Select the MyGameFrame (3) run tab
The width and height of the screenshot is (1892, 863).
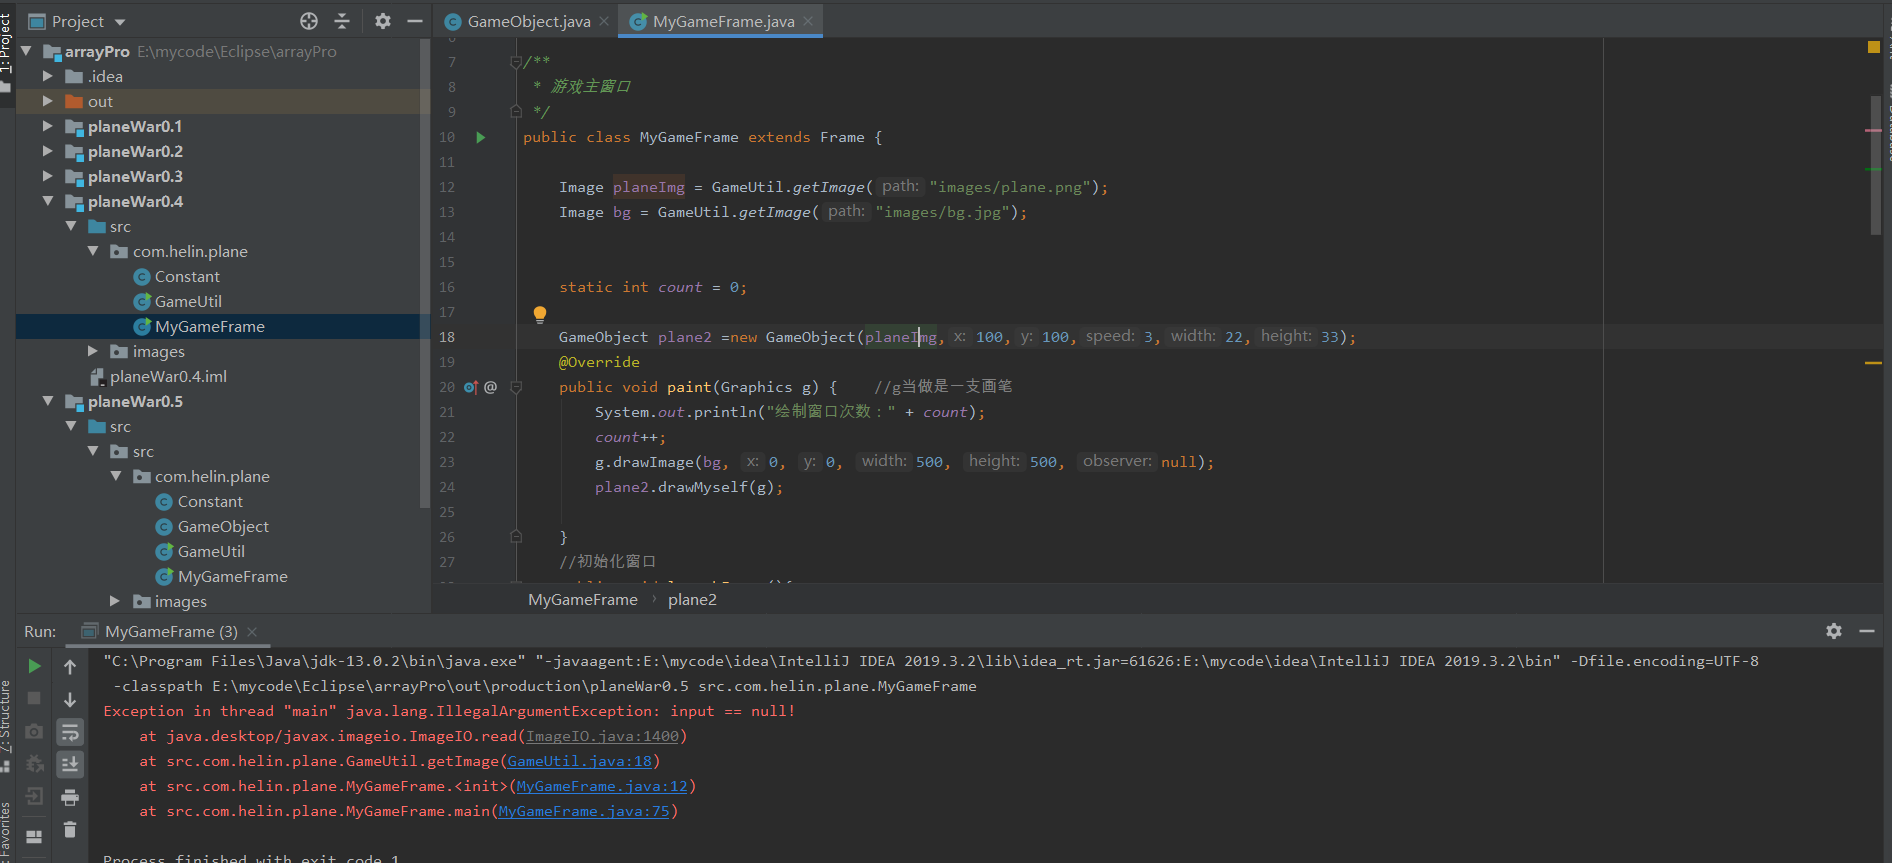coord(171,631)
